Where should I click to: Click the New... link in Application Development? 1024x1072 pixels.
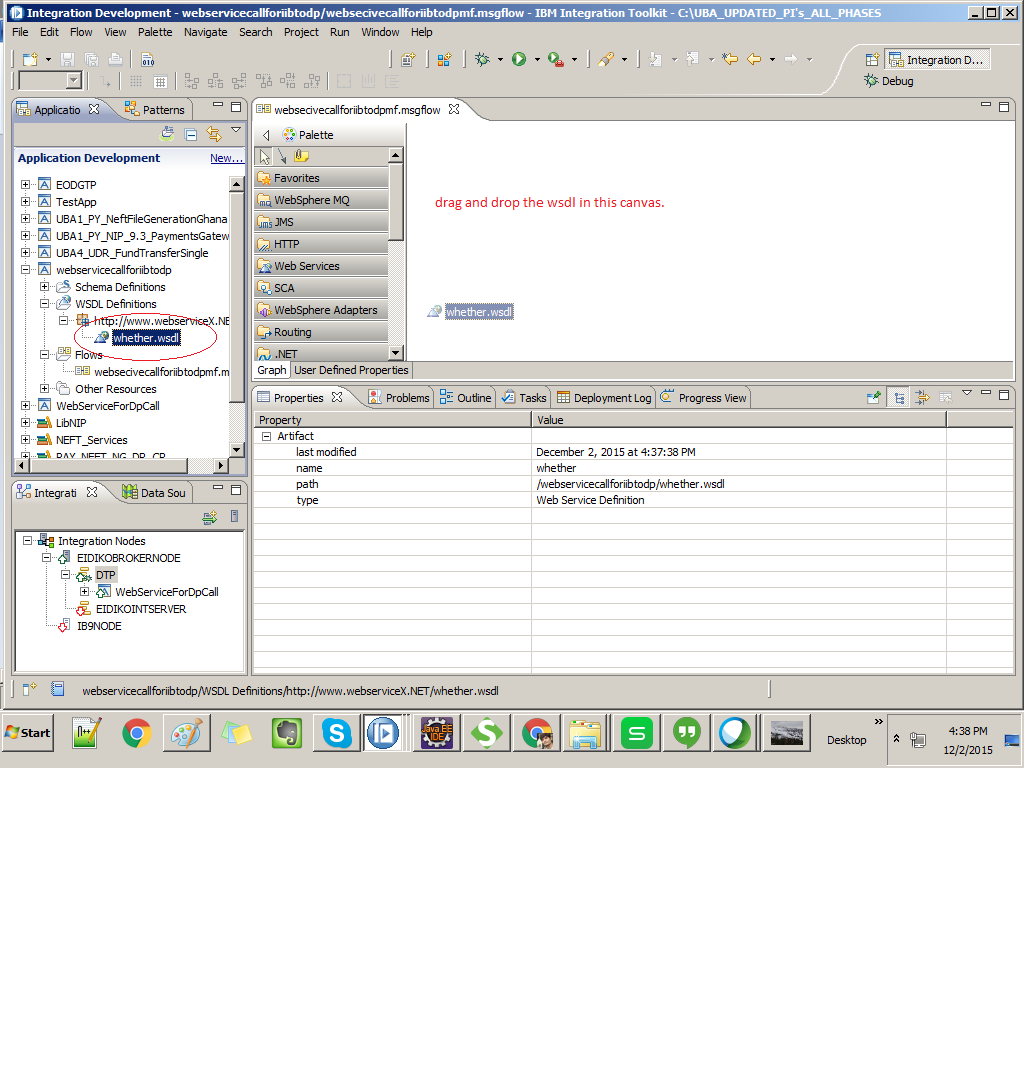(227, 158)
